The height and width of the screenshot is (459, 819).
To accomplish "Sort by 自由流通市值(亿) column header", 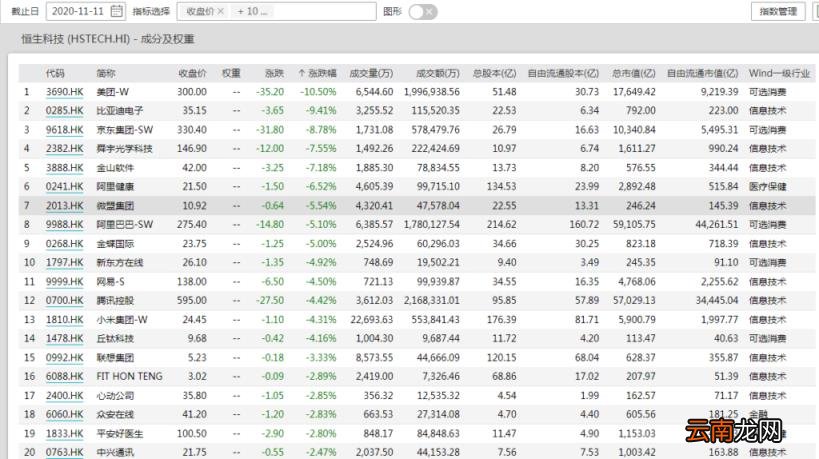I will [703, 73].
